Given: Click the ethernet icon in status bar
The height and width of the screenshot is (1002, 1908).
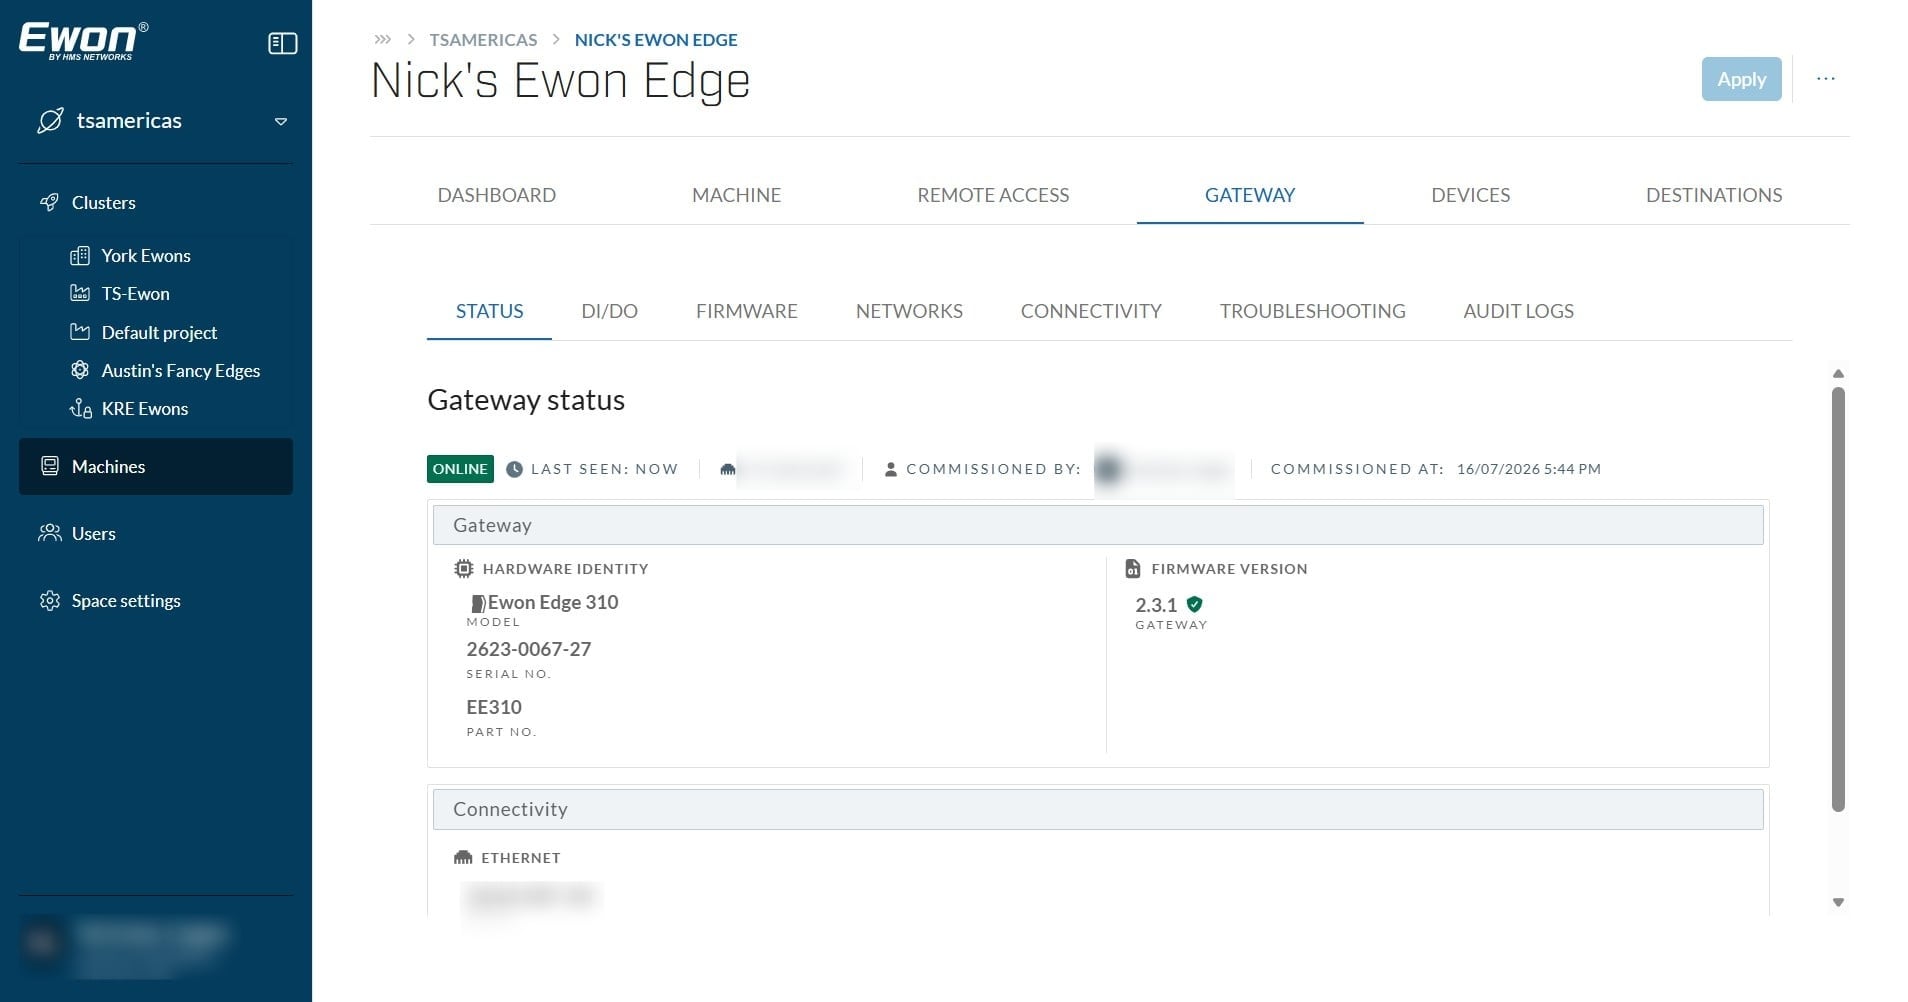Looking at the screenshot, I should pos(728,469).
